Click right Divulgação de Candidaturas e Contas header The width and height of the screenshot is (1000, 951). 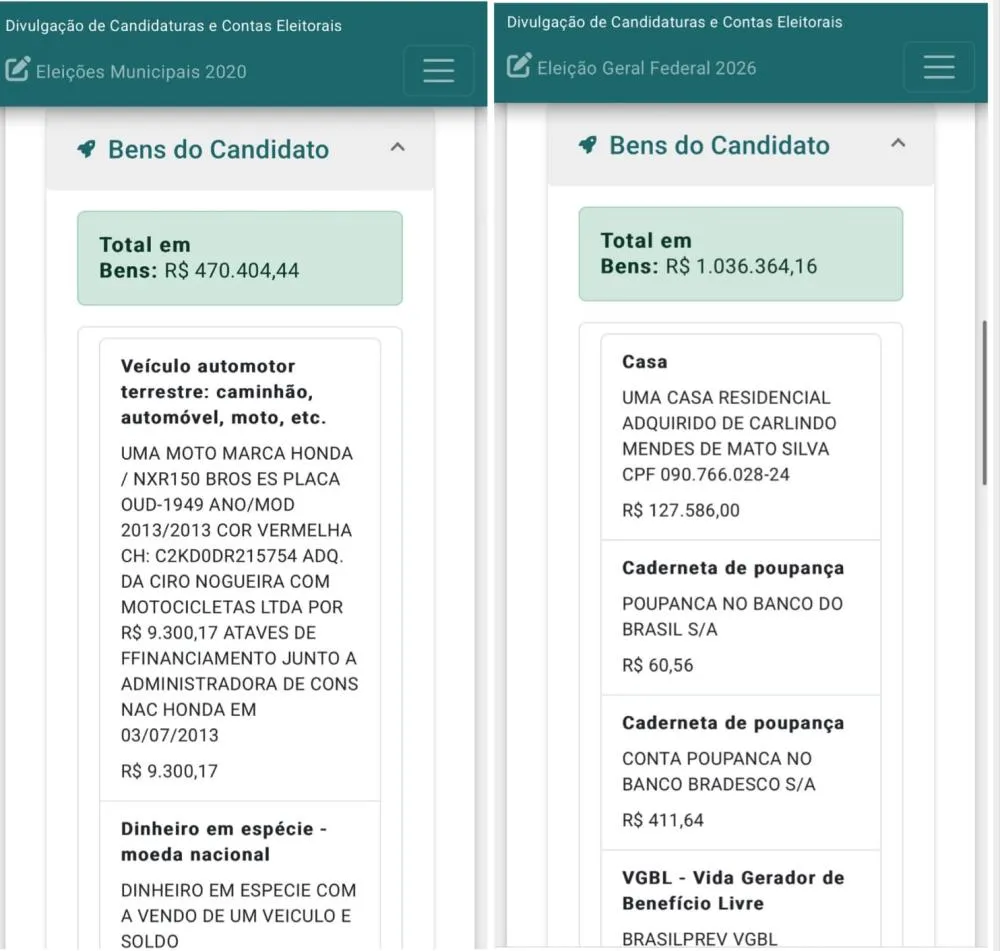[674, 22]
